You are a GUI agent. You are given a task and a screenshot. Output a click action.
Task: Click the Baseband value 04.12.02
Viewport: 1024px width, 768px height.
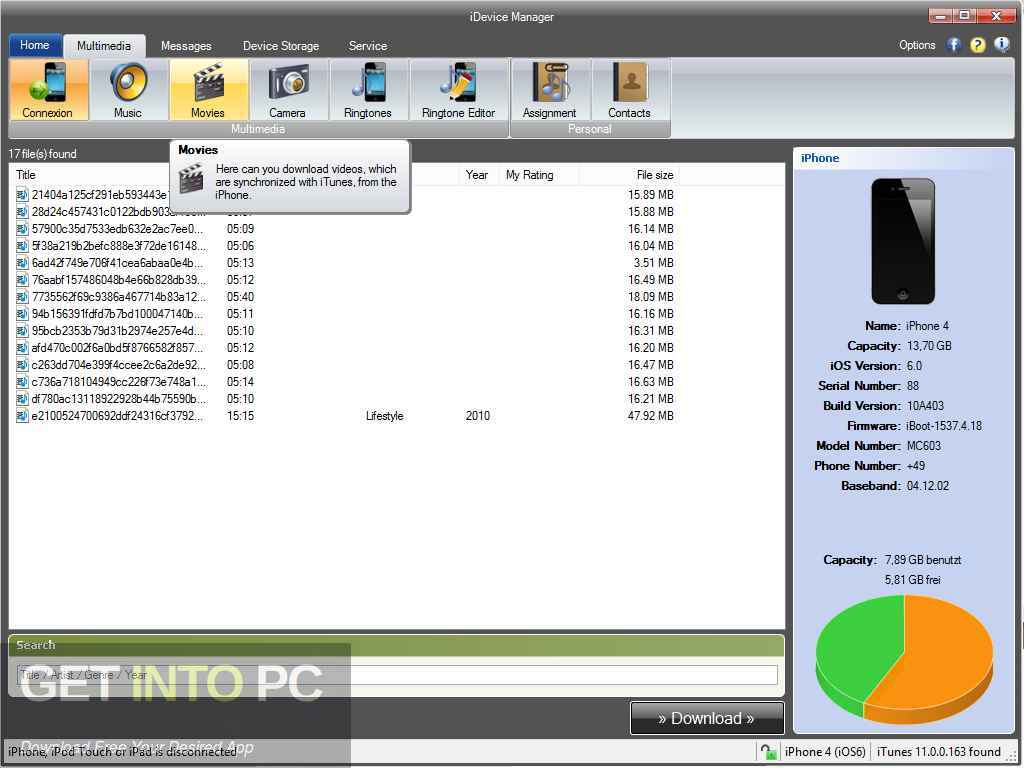[x=927, y=485]
